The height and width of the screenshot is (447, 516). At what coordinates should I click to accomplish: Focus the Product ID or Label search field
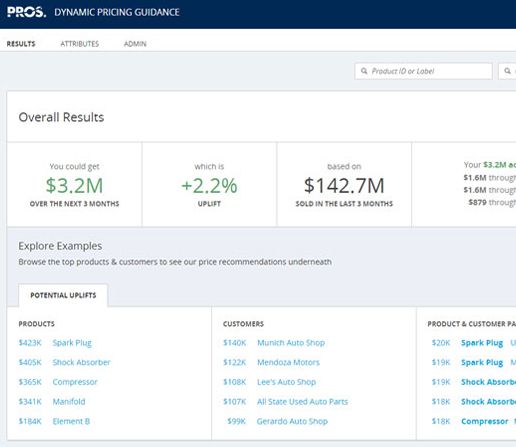point(423,71)
